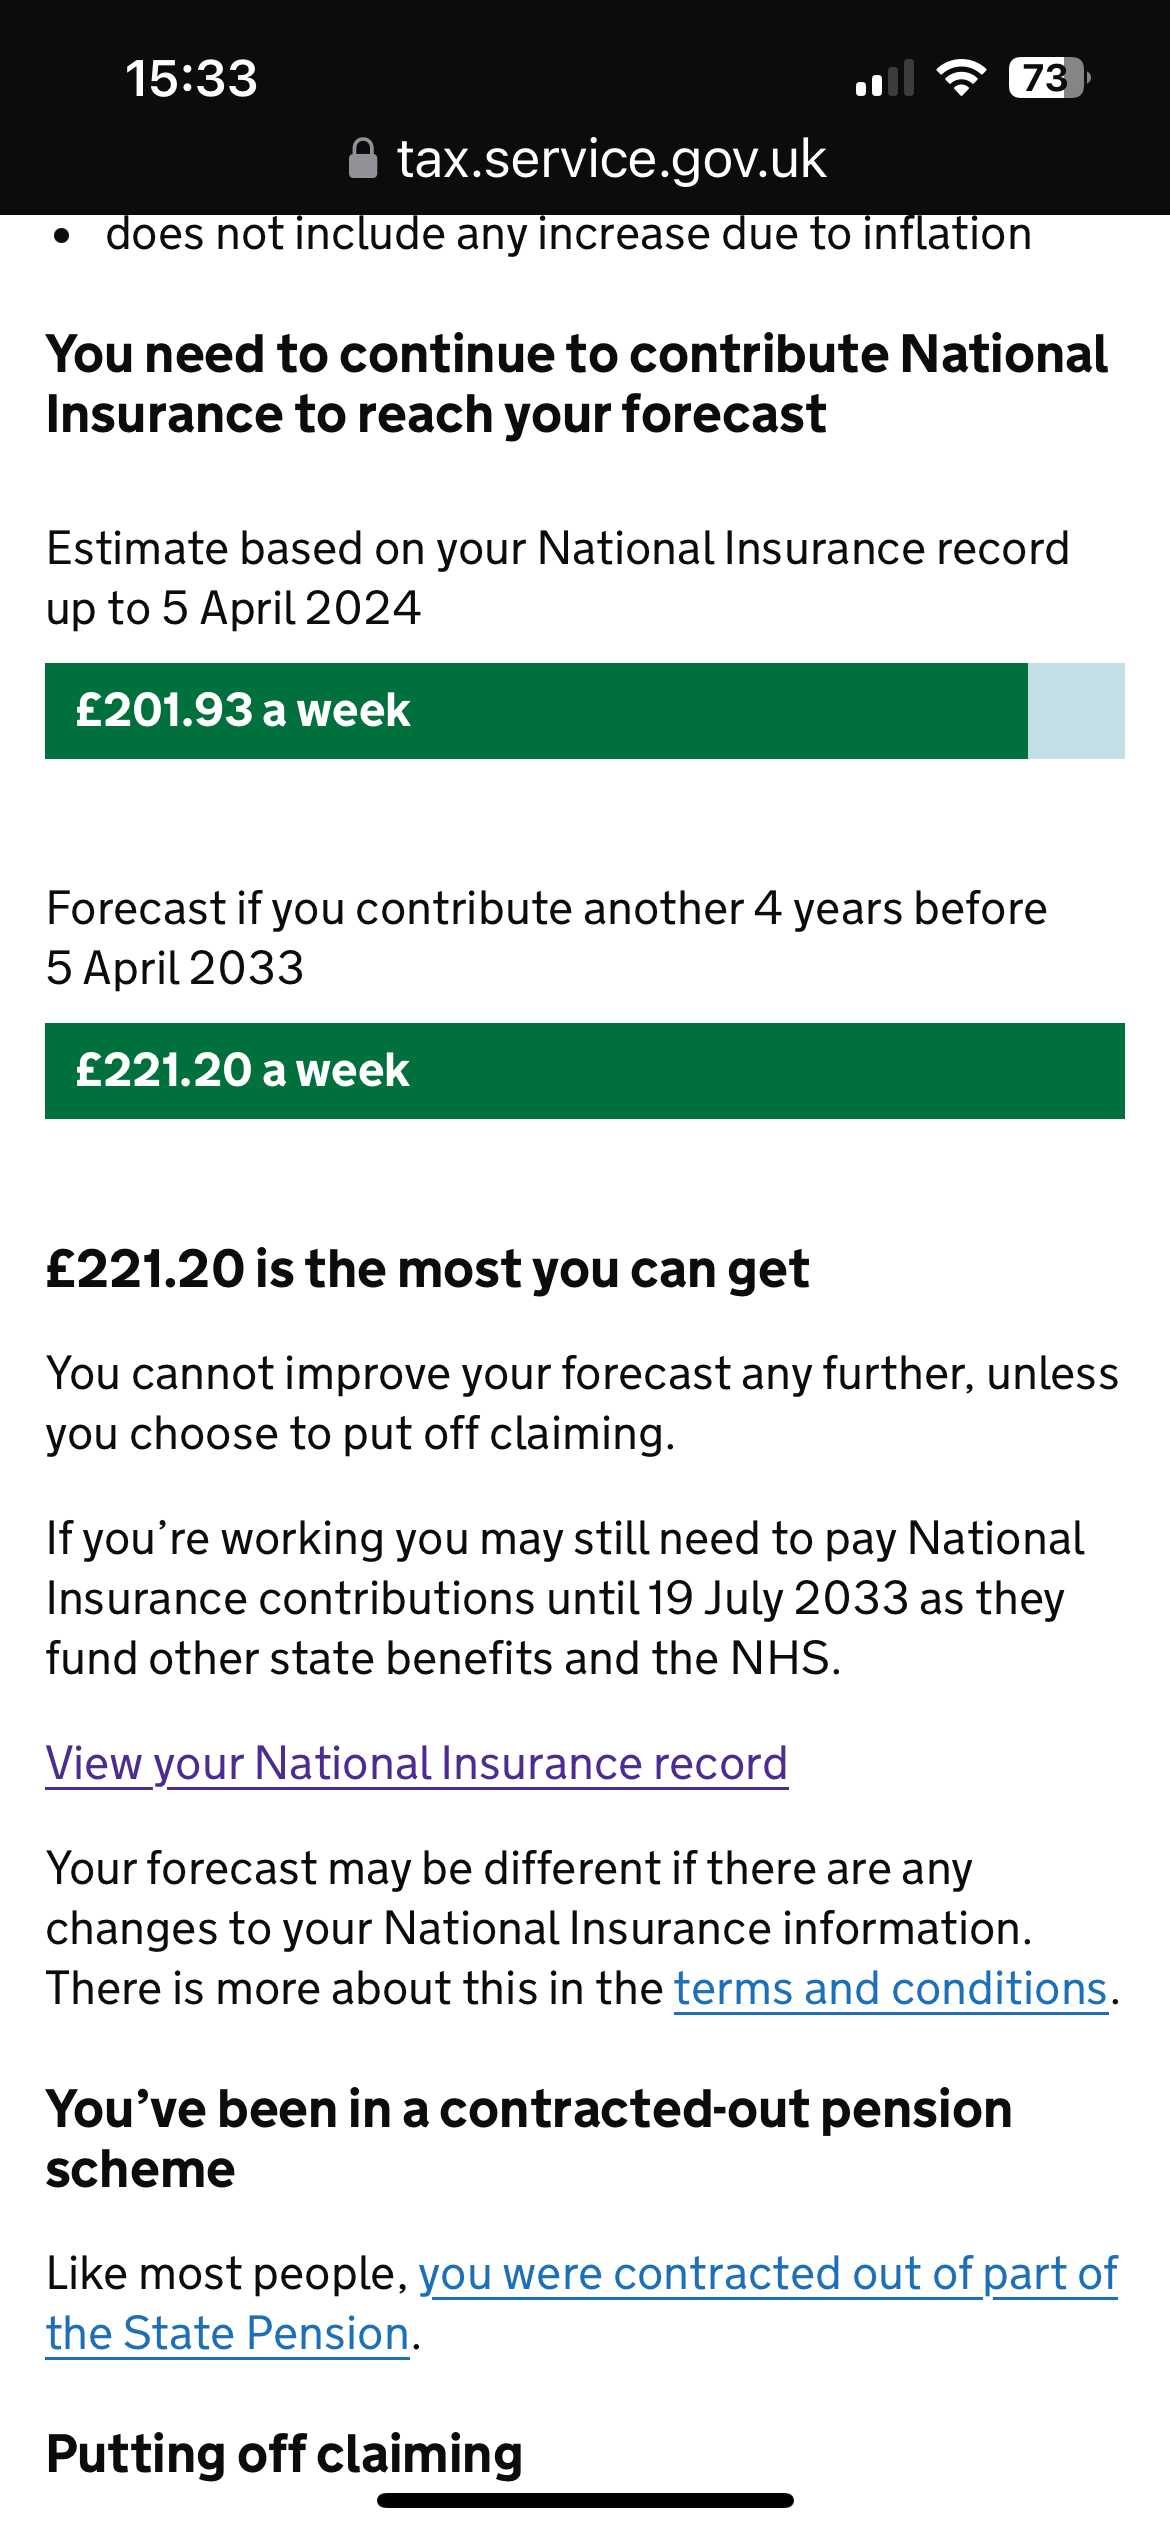
Task: Tap the £221.20 a week forecast bar
Action: click(x=585, y=1071)
